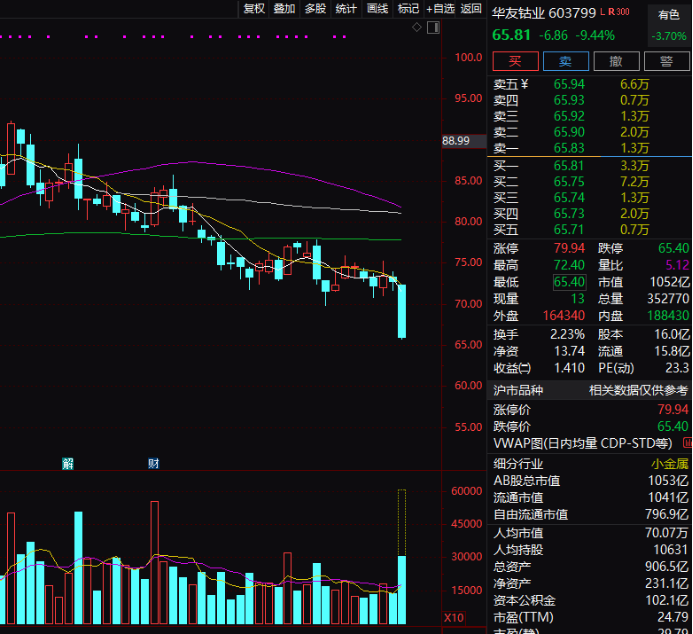Click the 300 index badge
Image resolution: width=693 pixels, height=634 pixels.
622,12
